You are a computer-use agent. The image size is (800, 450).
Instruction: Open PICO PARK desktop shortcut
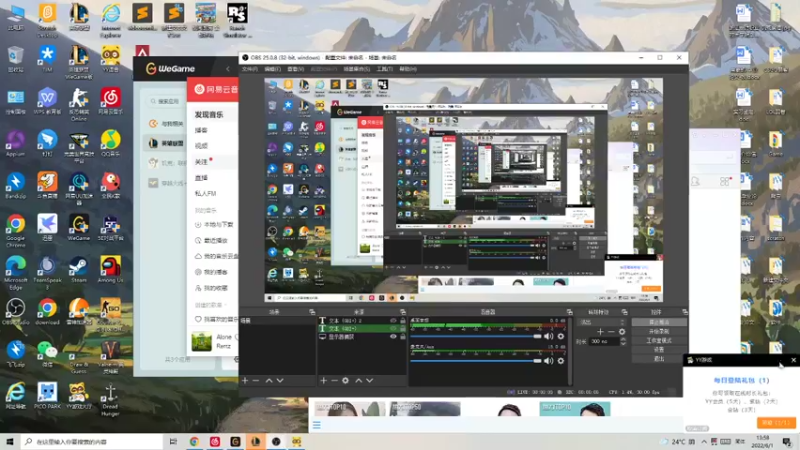pos(47,396)
